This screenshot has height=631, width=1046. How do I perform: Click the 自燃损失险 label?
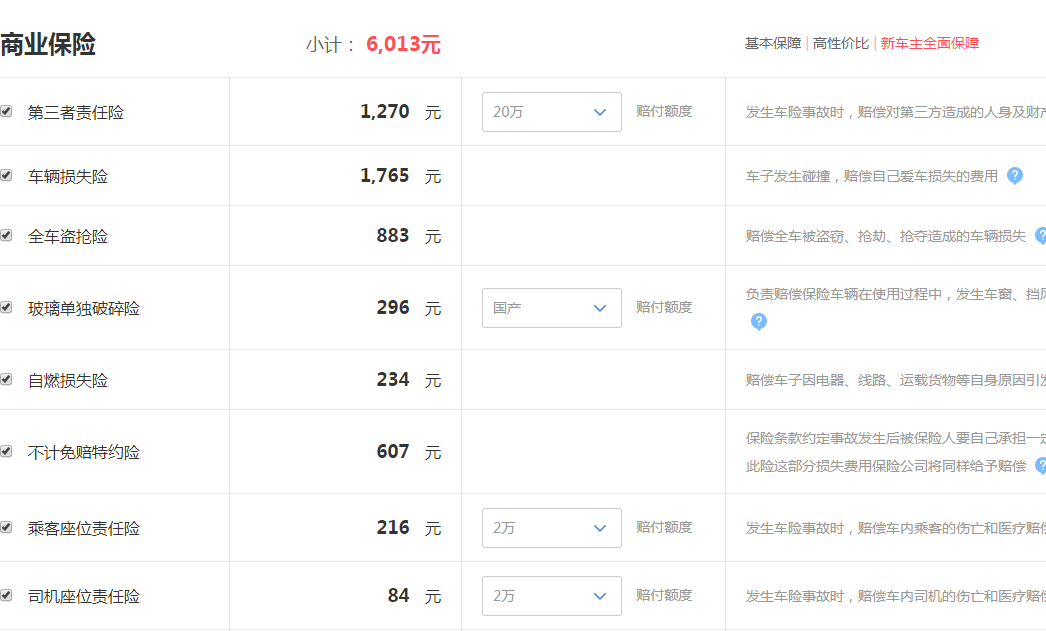(68, 381)
